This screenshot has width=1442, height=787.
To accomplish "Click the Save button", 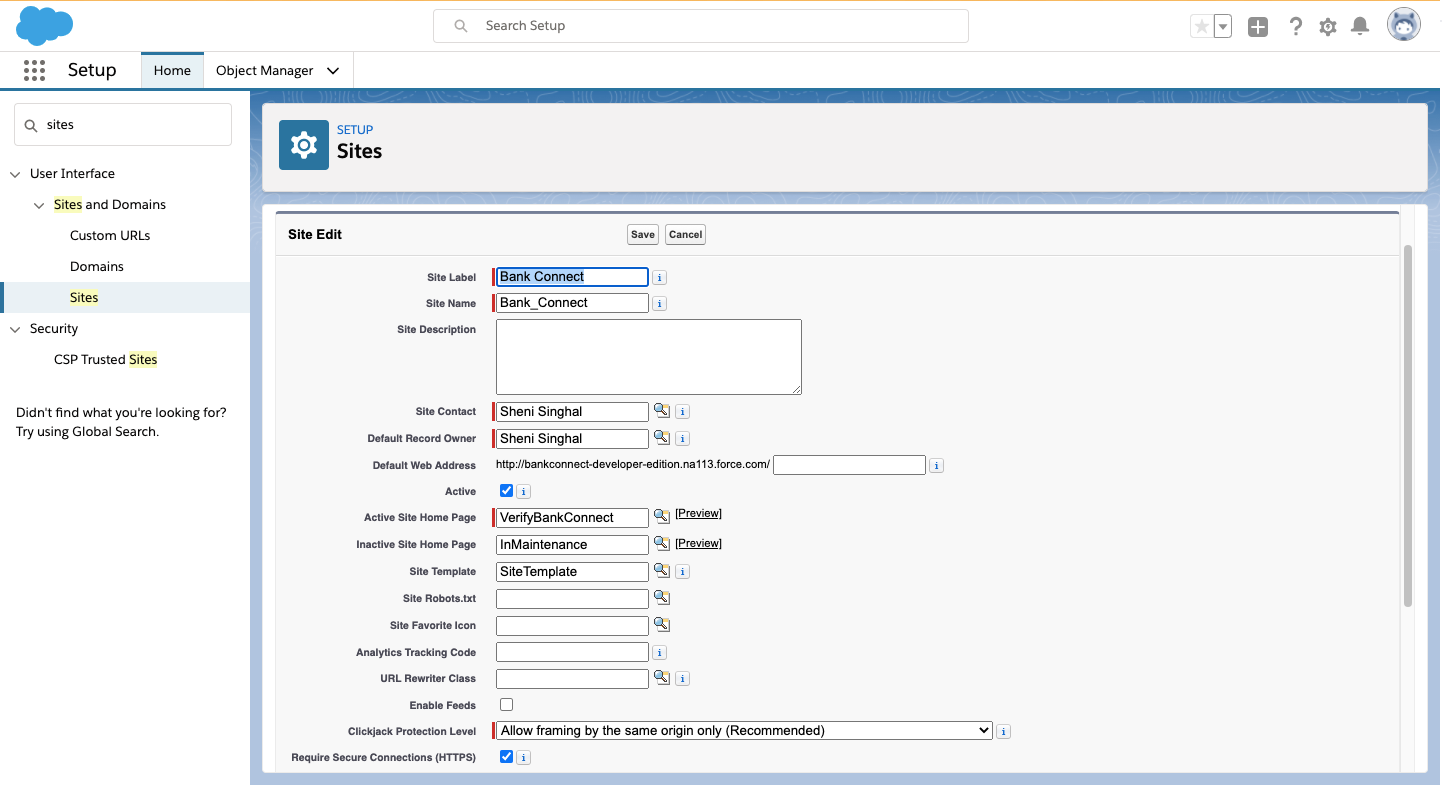I will [x=643, y=235].
